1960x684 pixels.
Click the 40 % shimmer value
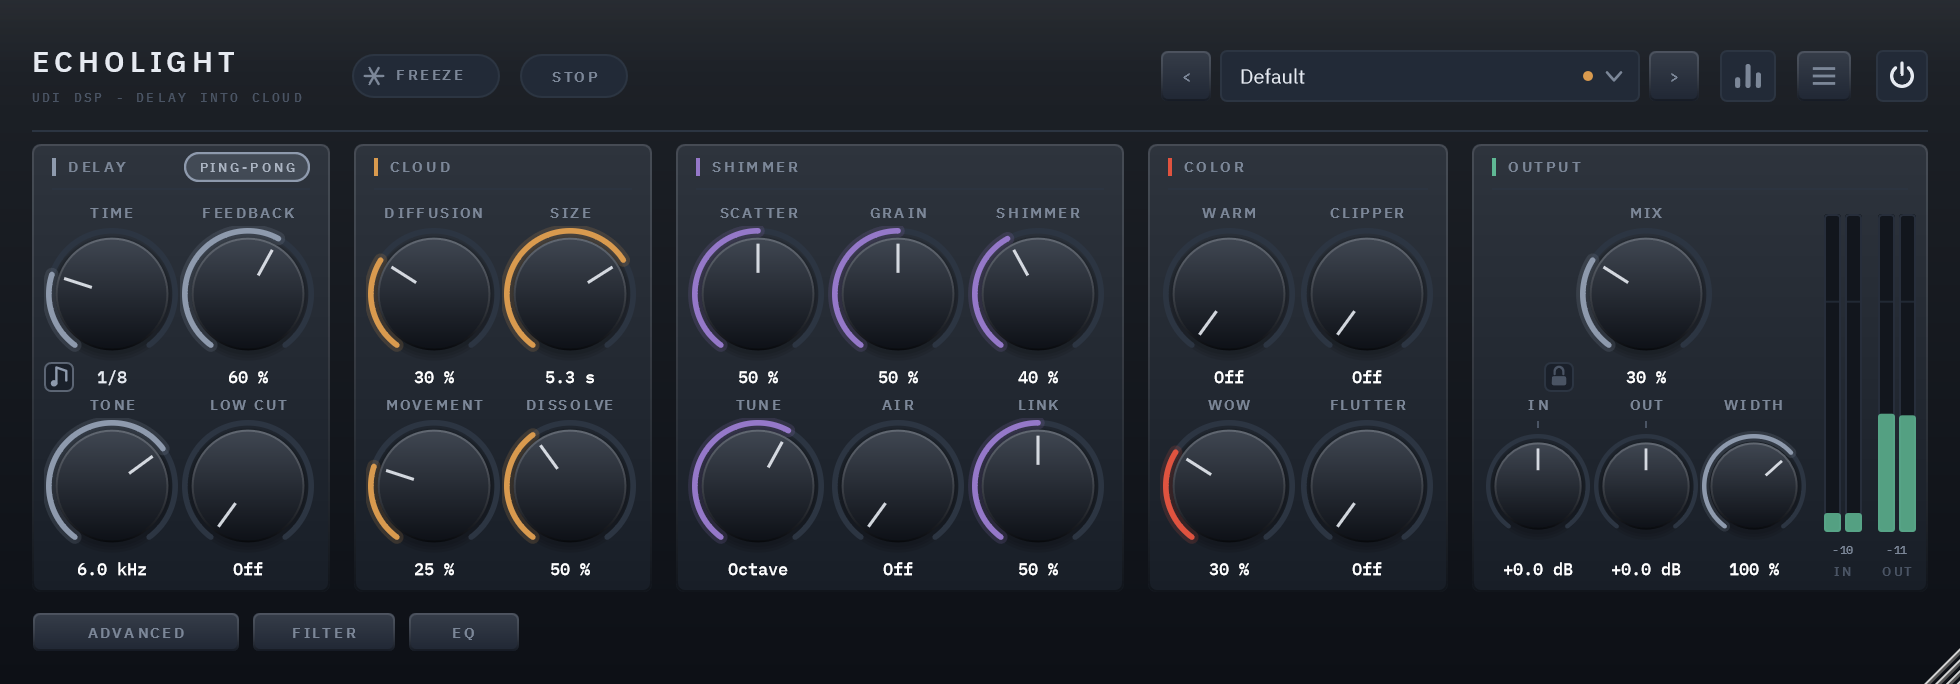pyautogui.click(x=1038, y=377)
